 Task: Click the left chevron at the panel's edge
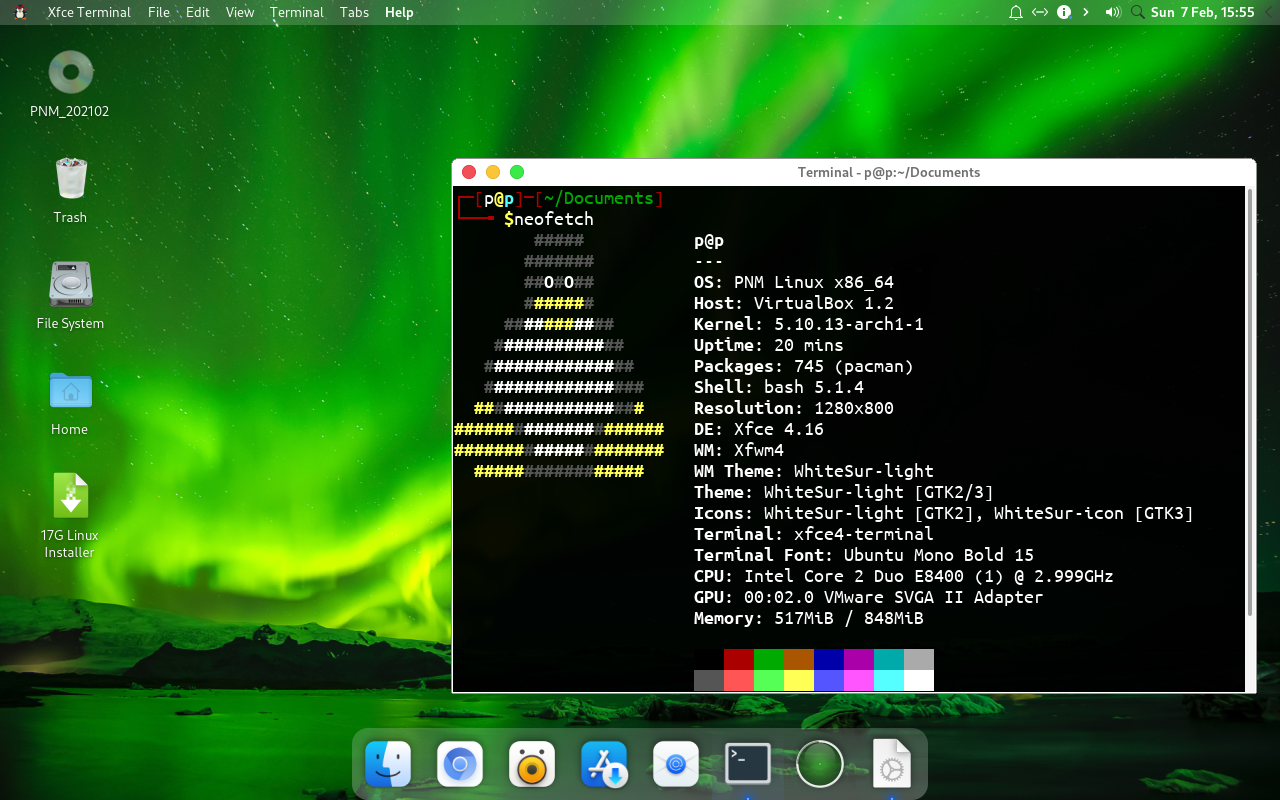point(1269,12)
